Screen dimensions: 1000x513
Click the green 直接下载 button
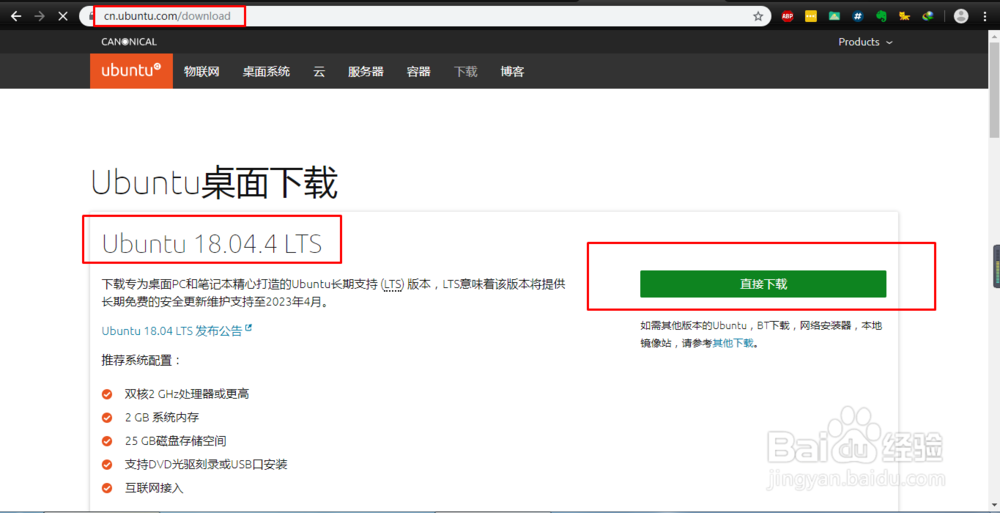(x=763, y=284)
